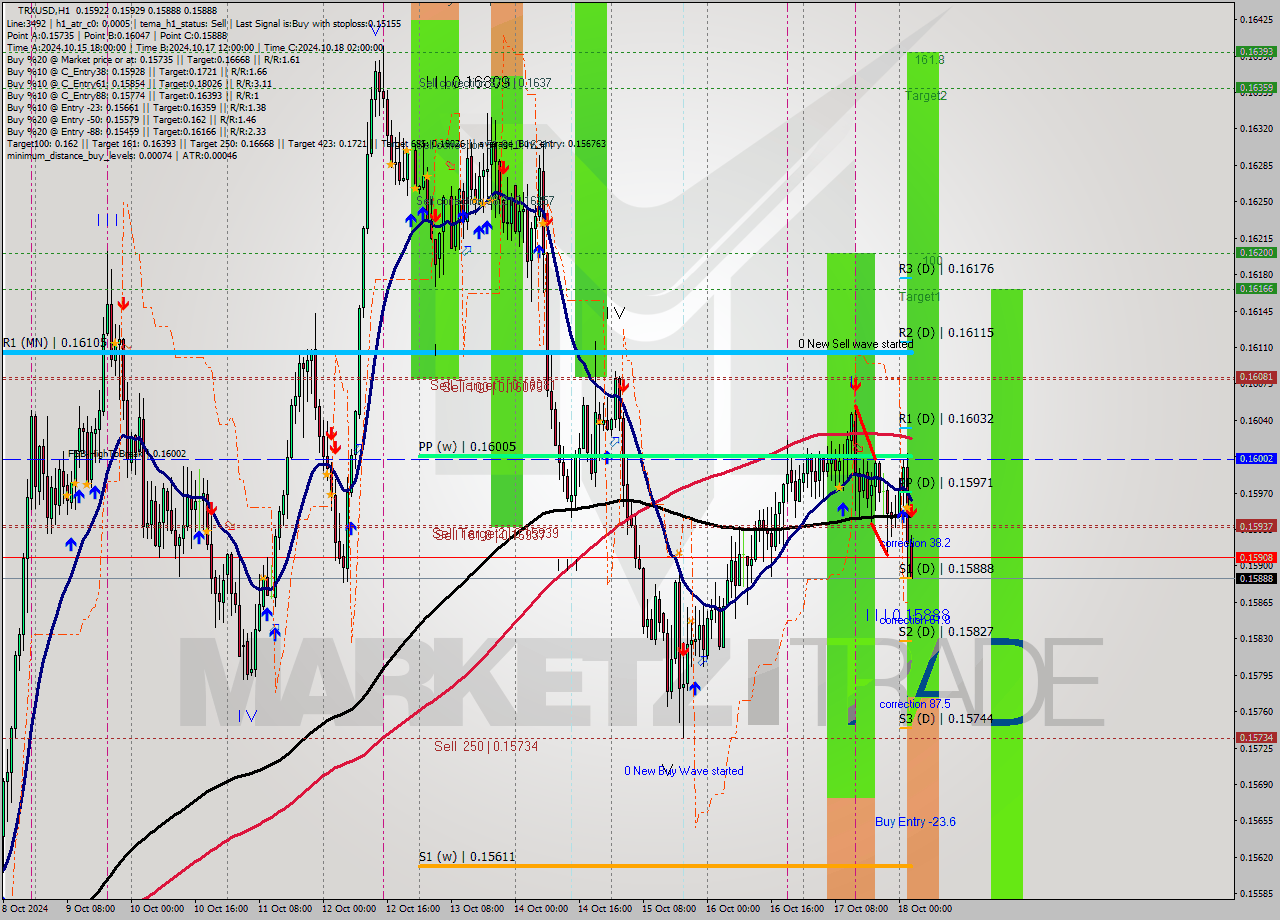Click the '17 Oct 08:00' time axis label
This screenshot has width=1280, height=920.
tap(859, 909)
